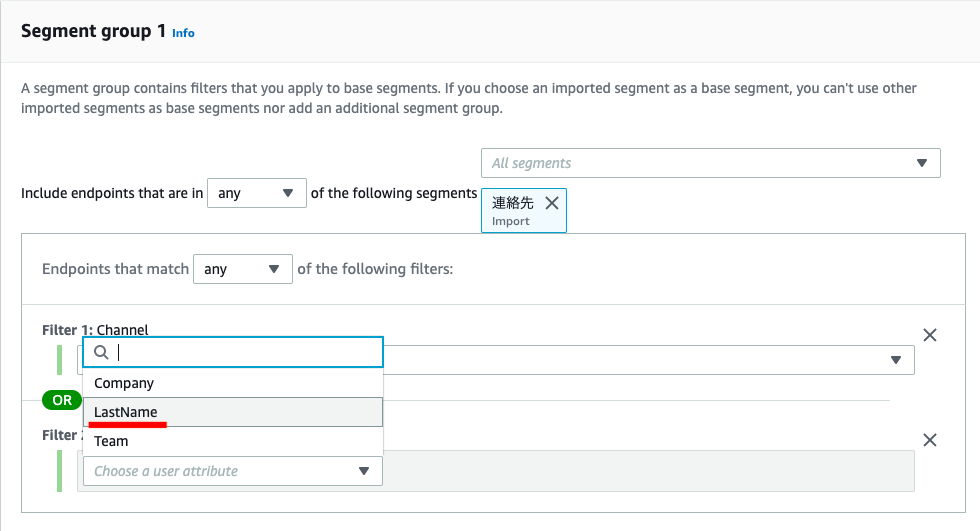This screenshot has height=531, width=980.
Task: Click the Segment group 1 heading
Action: pyautogui.click(x=93, y=31)
